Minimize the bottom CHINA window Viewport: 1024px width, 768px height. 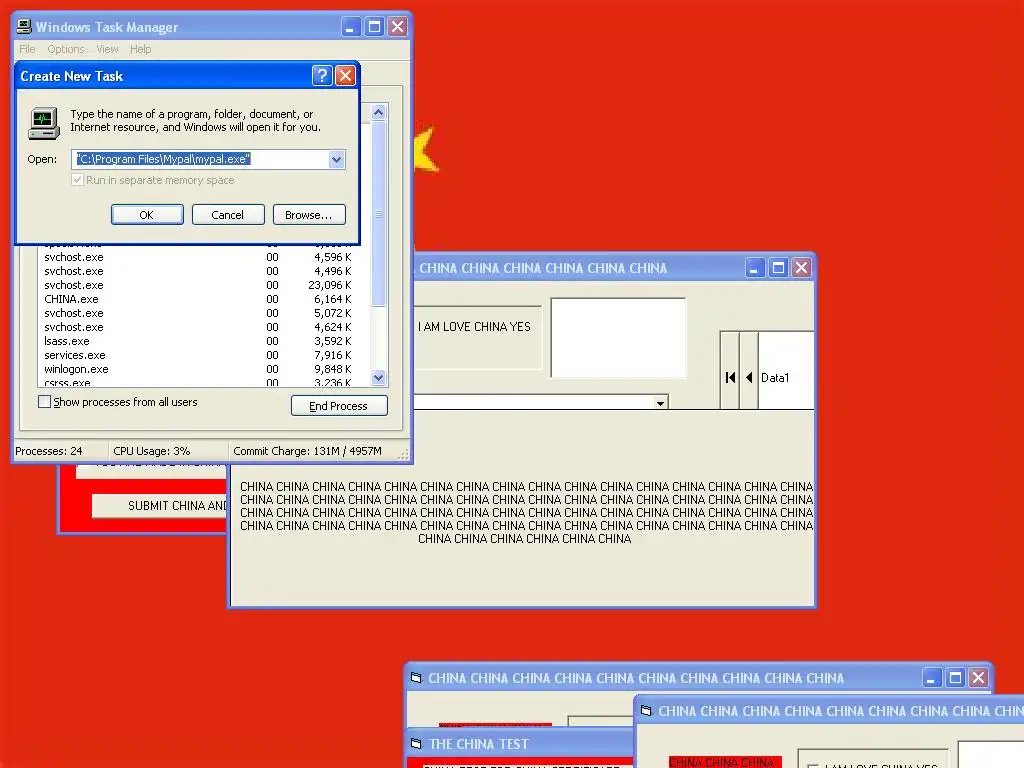pyautogui.click(x=931, y=678)
